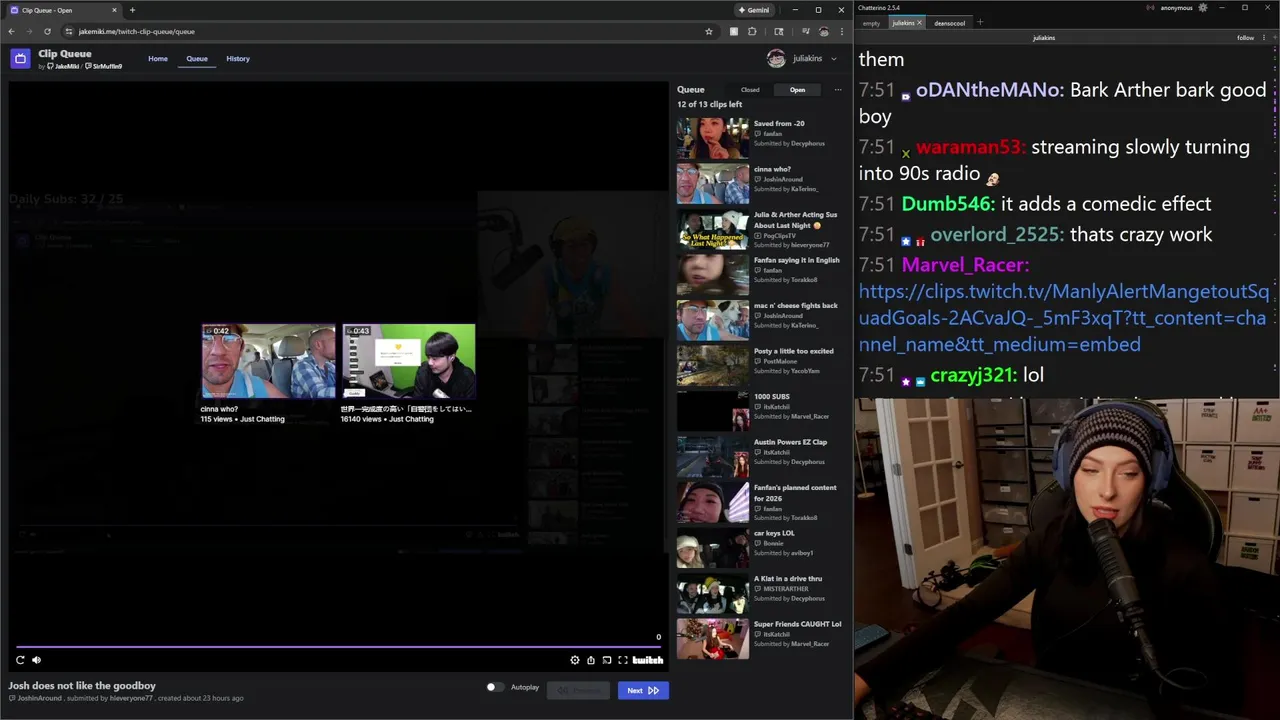The width and height of the screenshot is (1280, 720).
Task: Select 'car keys LOL' queue clip
Action: (760, 547)
